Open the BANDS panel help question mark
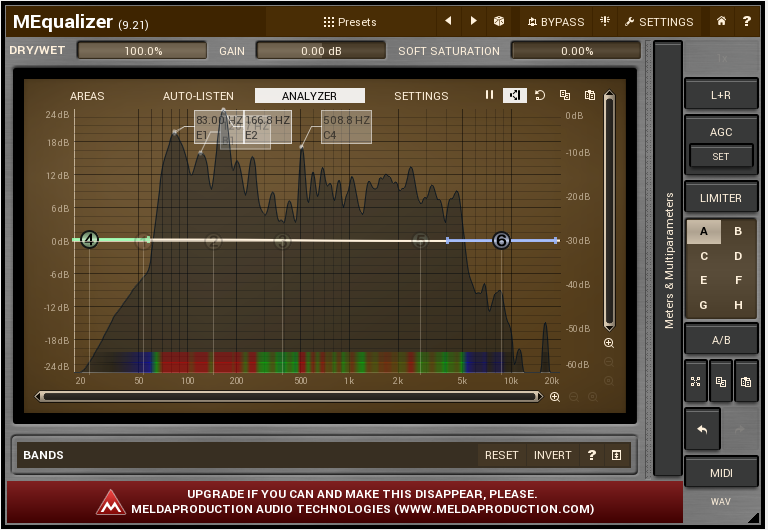The image size is (768, 530). (x=592, y=455)
